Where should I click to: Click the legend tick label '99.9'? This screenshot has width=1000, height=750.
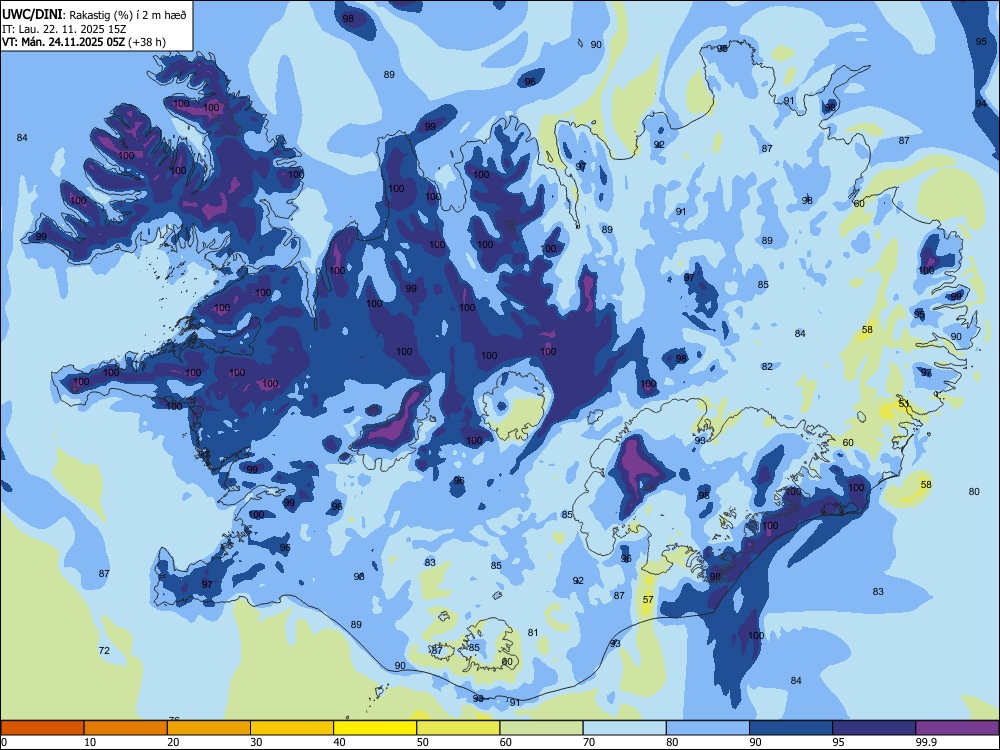tap(926, 742)
